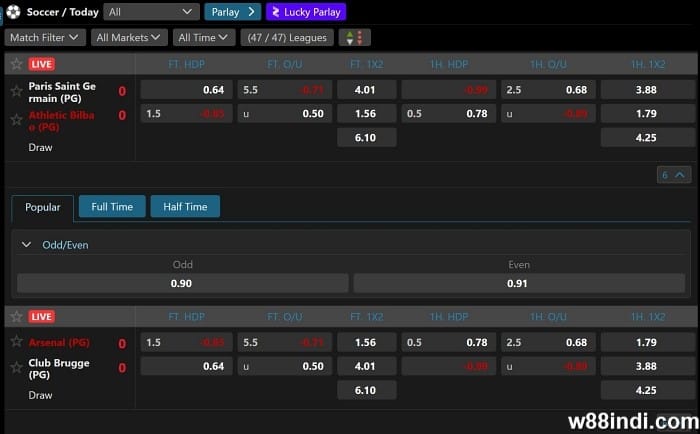700x434 pixels.
Task: Open All Time dropdown
Action: coord(204,38)
